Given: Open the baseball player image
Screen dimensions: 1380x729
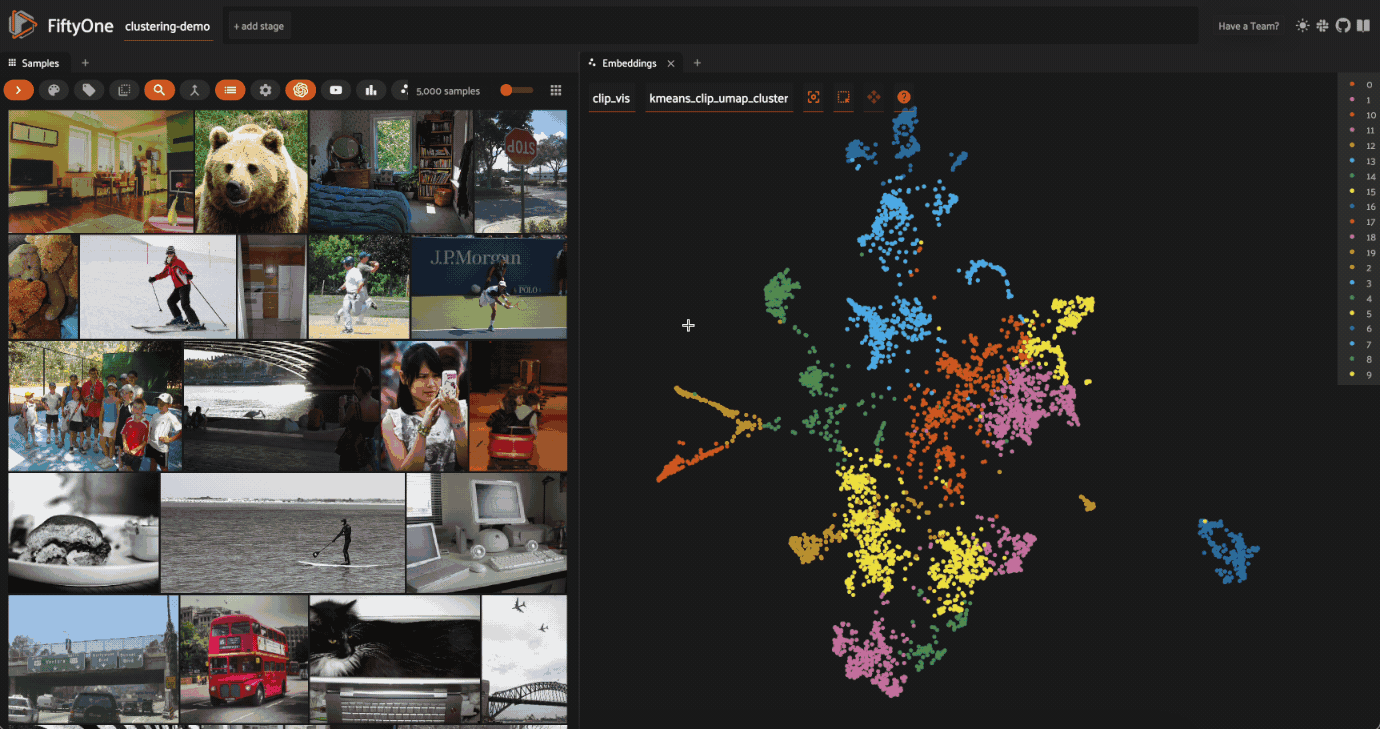Looking at the screenshot, I should coord(359,287).
